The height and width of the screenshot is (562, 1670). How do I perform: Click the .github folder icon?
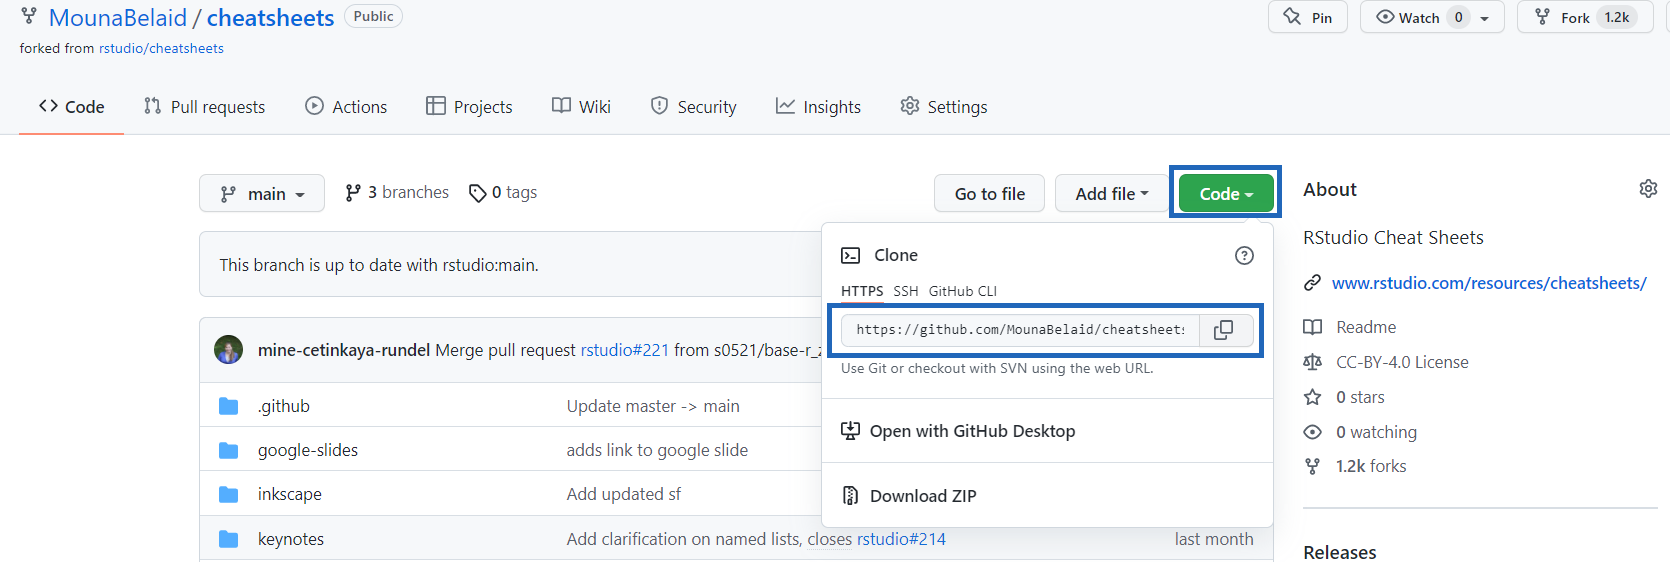(x=229, y=406)
